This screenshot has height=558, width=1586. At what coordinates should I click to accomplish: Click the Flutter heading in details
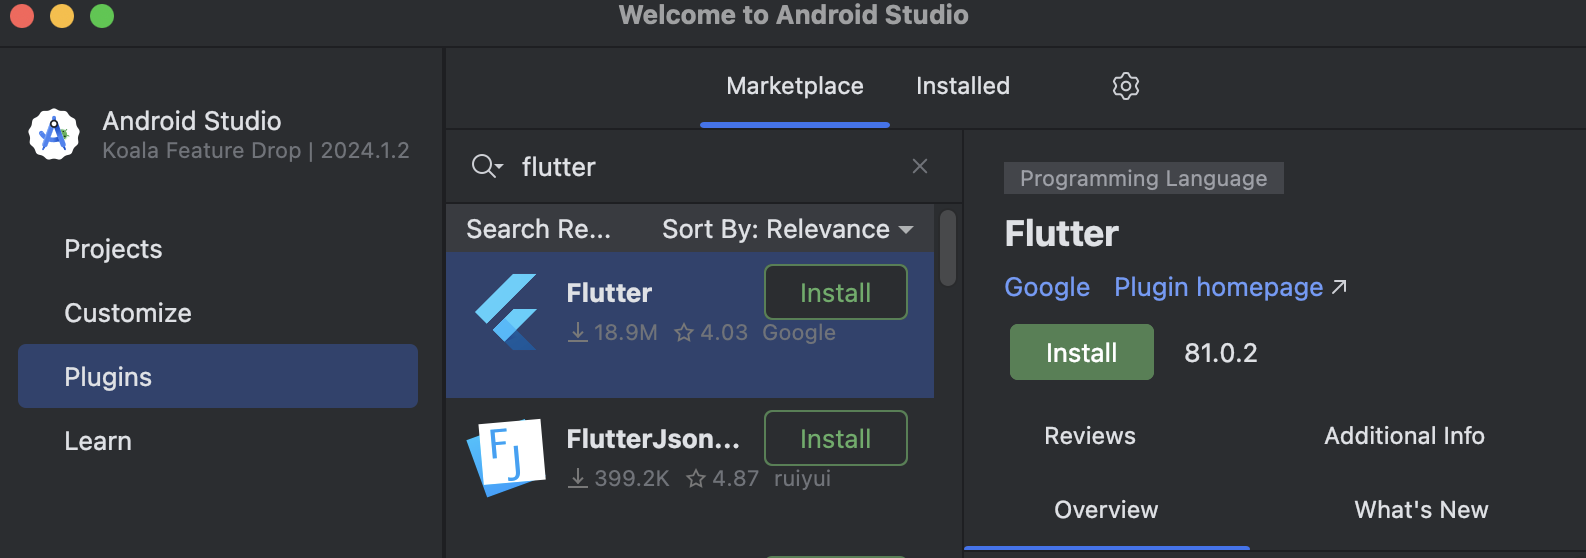click(1062, 234)
